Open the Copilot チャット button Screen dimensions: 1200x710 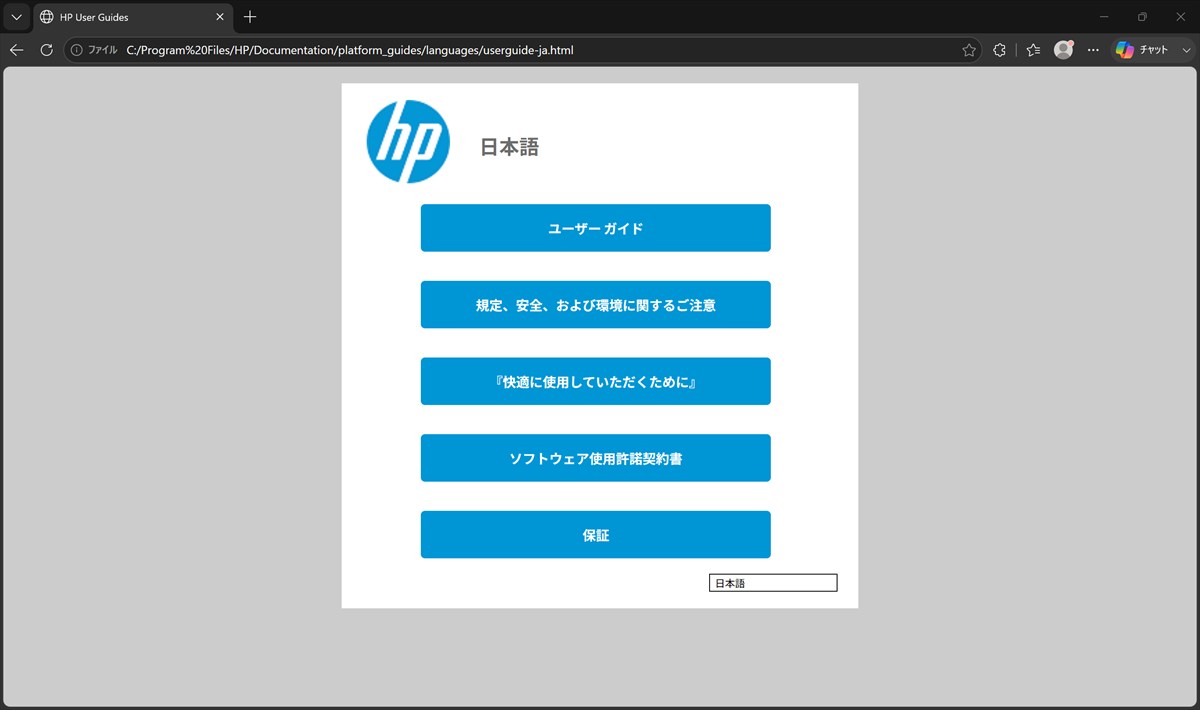tap(1143, 50)
